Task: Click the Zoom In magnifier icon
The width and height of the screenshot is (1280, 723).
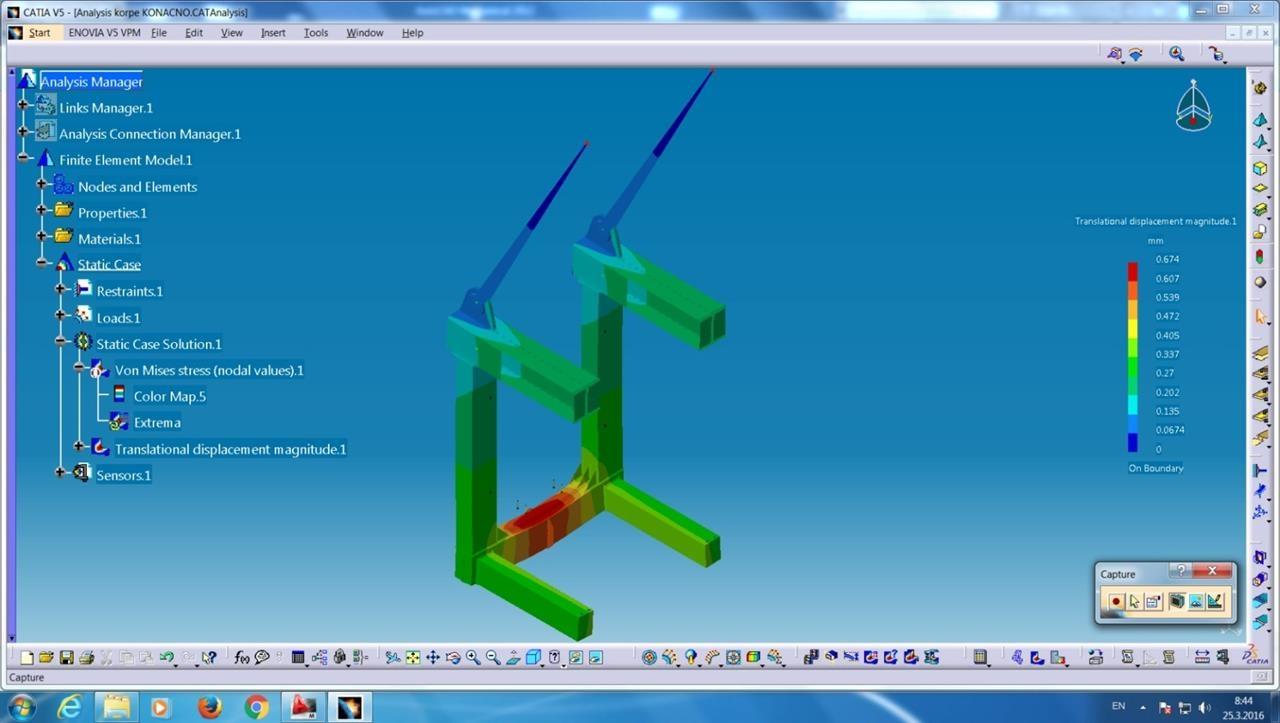Action: point(473,657)
